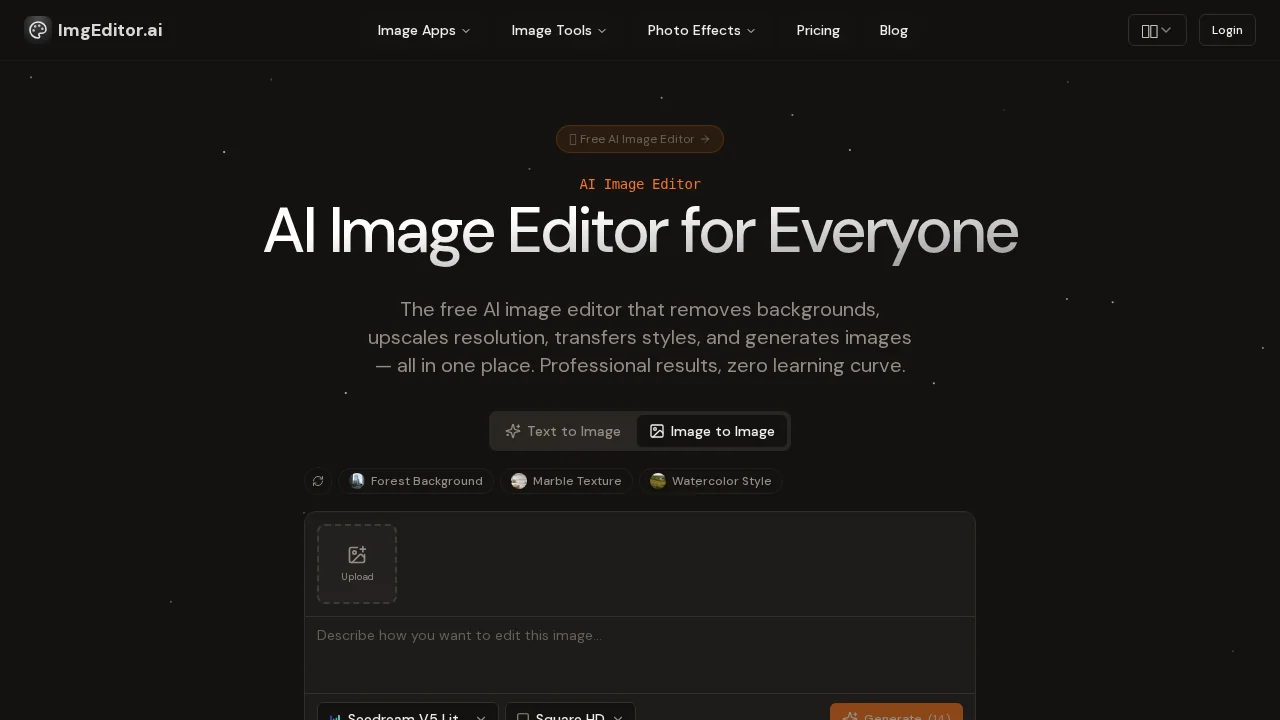This screenshot has width=1280, height=720.
Task: Open the Blog menu item
Action: tap(893, 30)
